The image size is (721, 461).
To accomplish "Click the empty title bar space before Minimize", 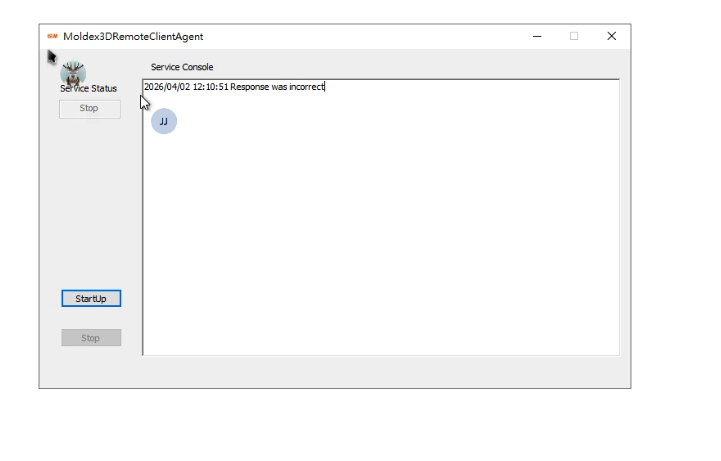I will (400, 36).
